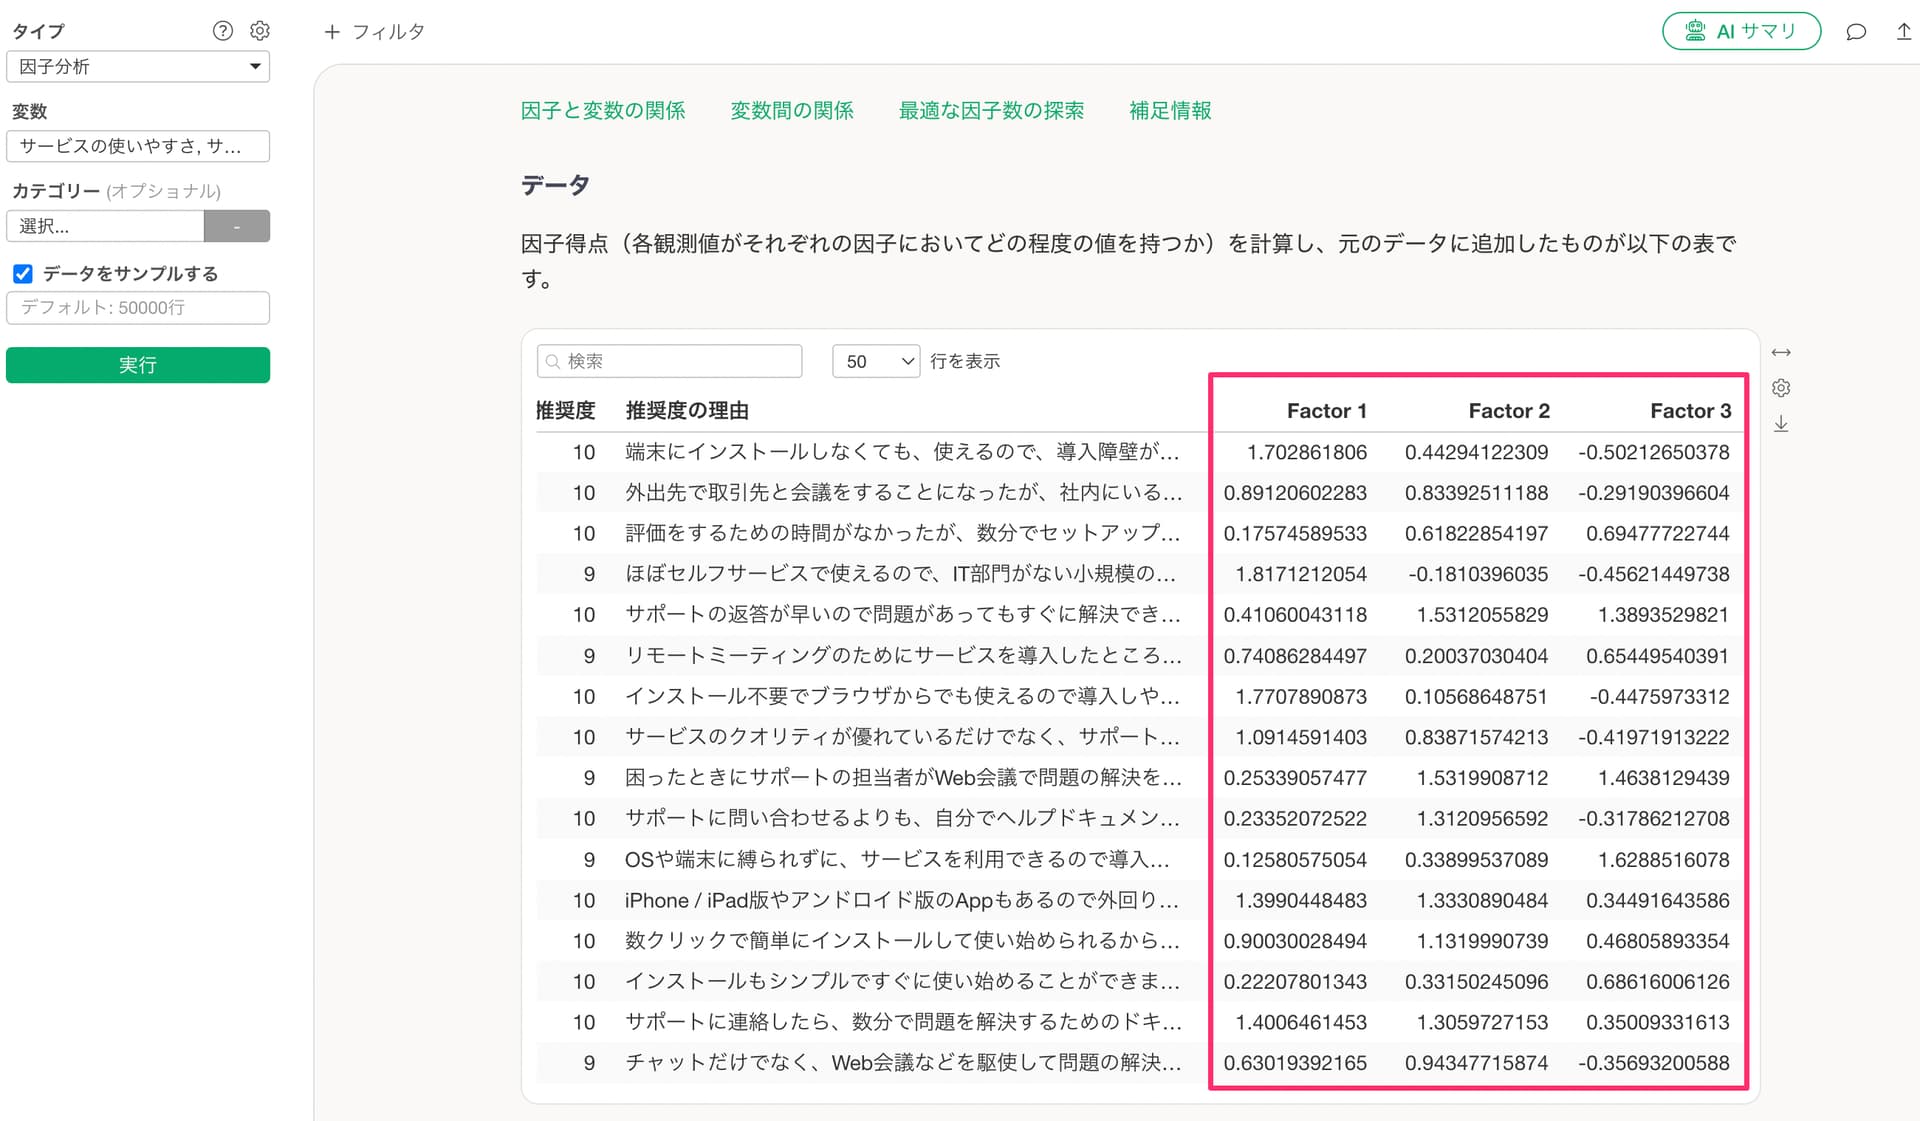This screenshot has height=1121, width=1920.
Task: Download table data with arrow icon
Action: point(1781,424)
